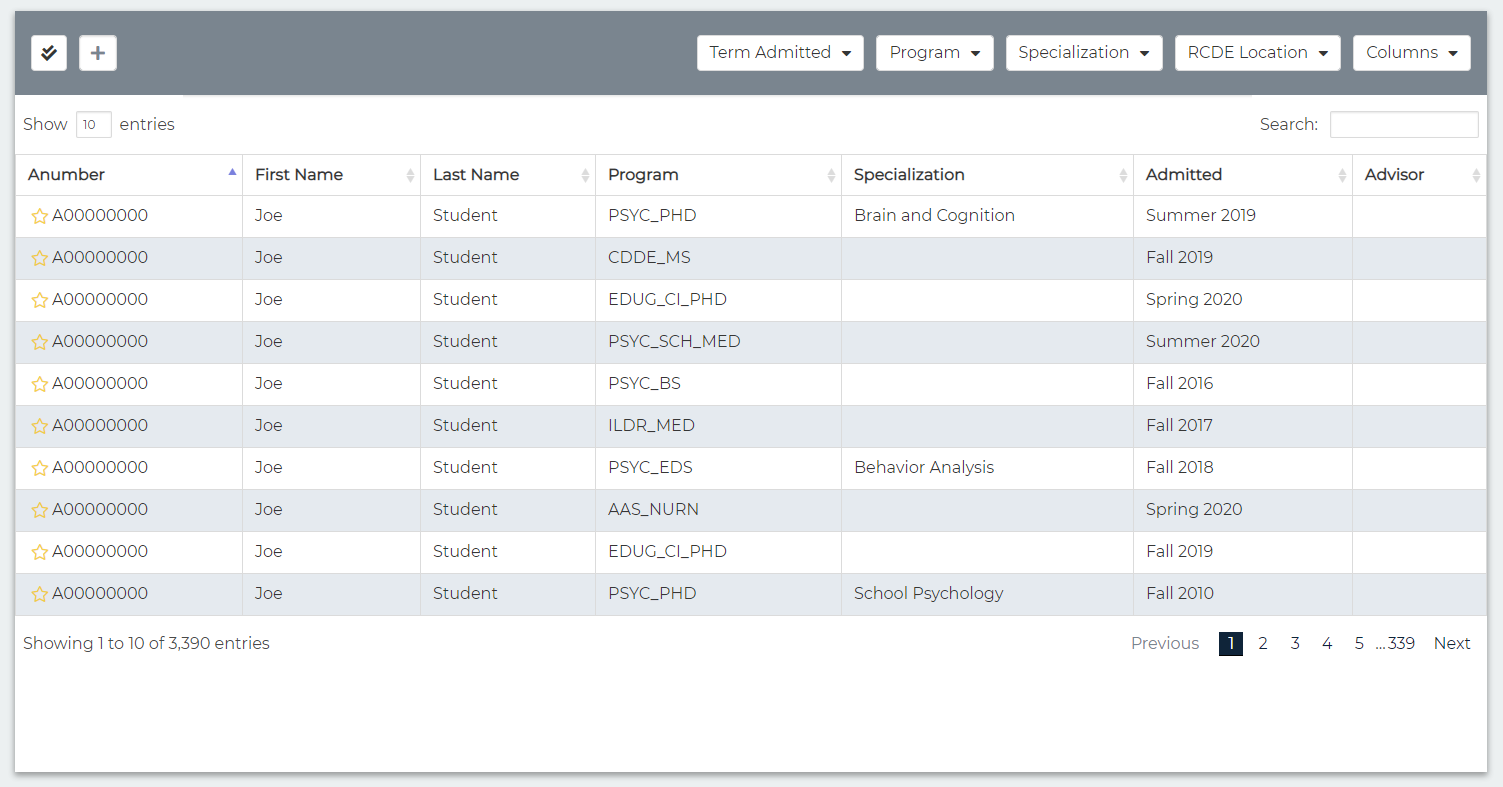Jump to page 339
Image resolution: width=1503 pixels, height=787 pixels.
[x=1400, y=644]
